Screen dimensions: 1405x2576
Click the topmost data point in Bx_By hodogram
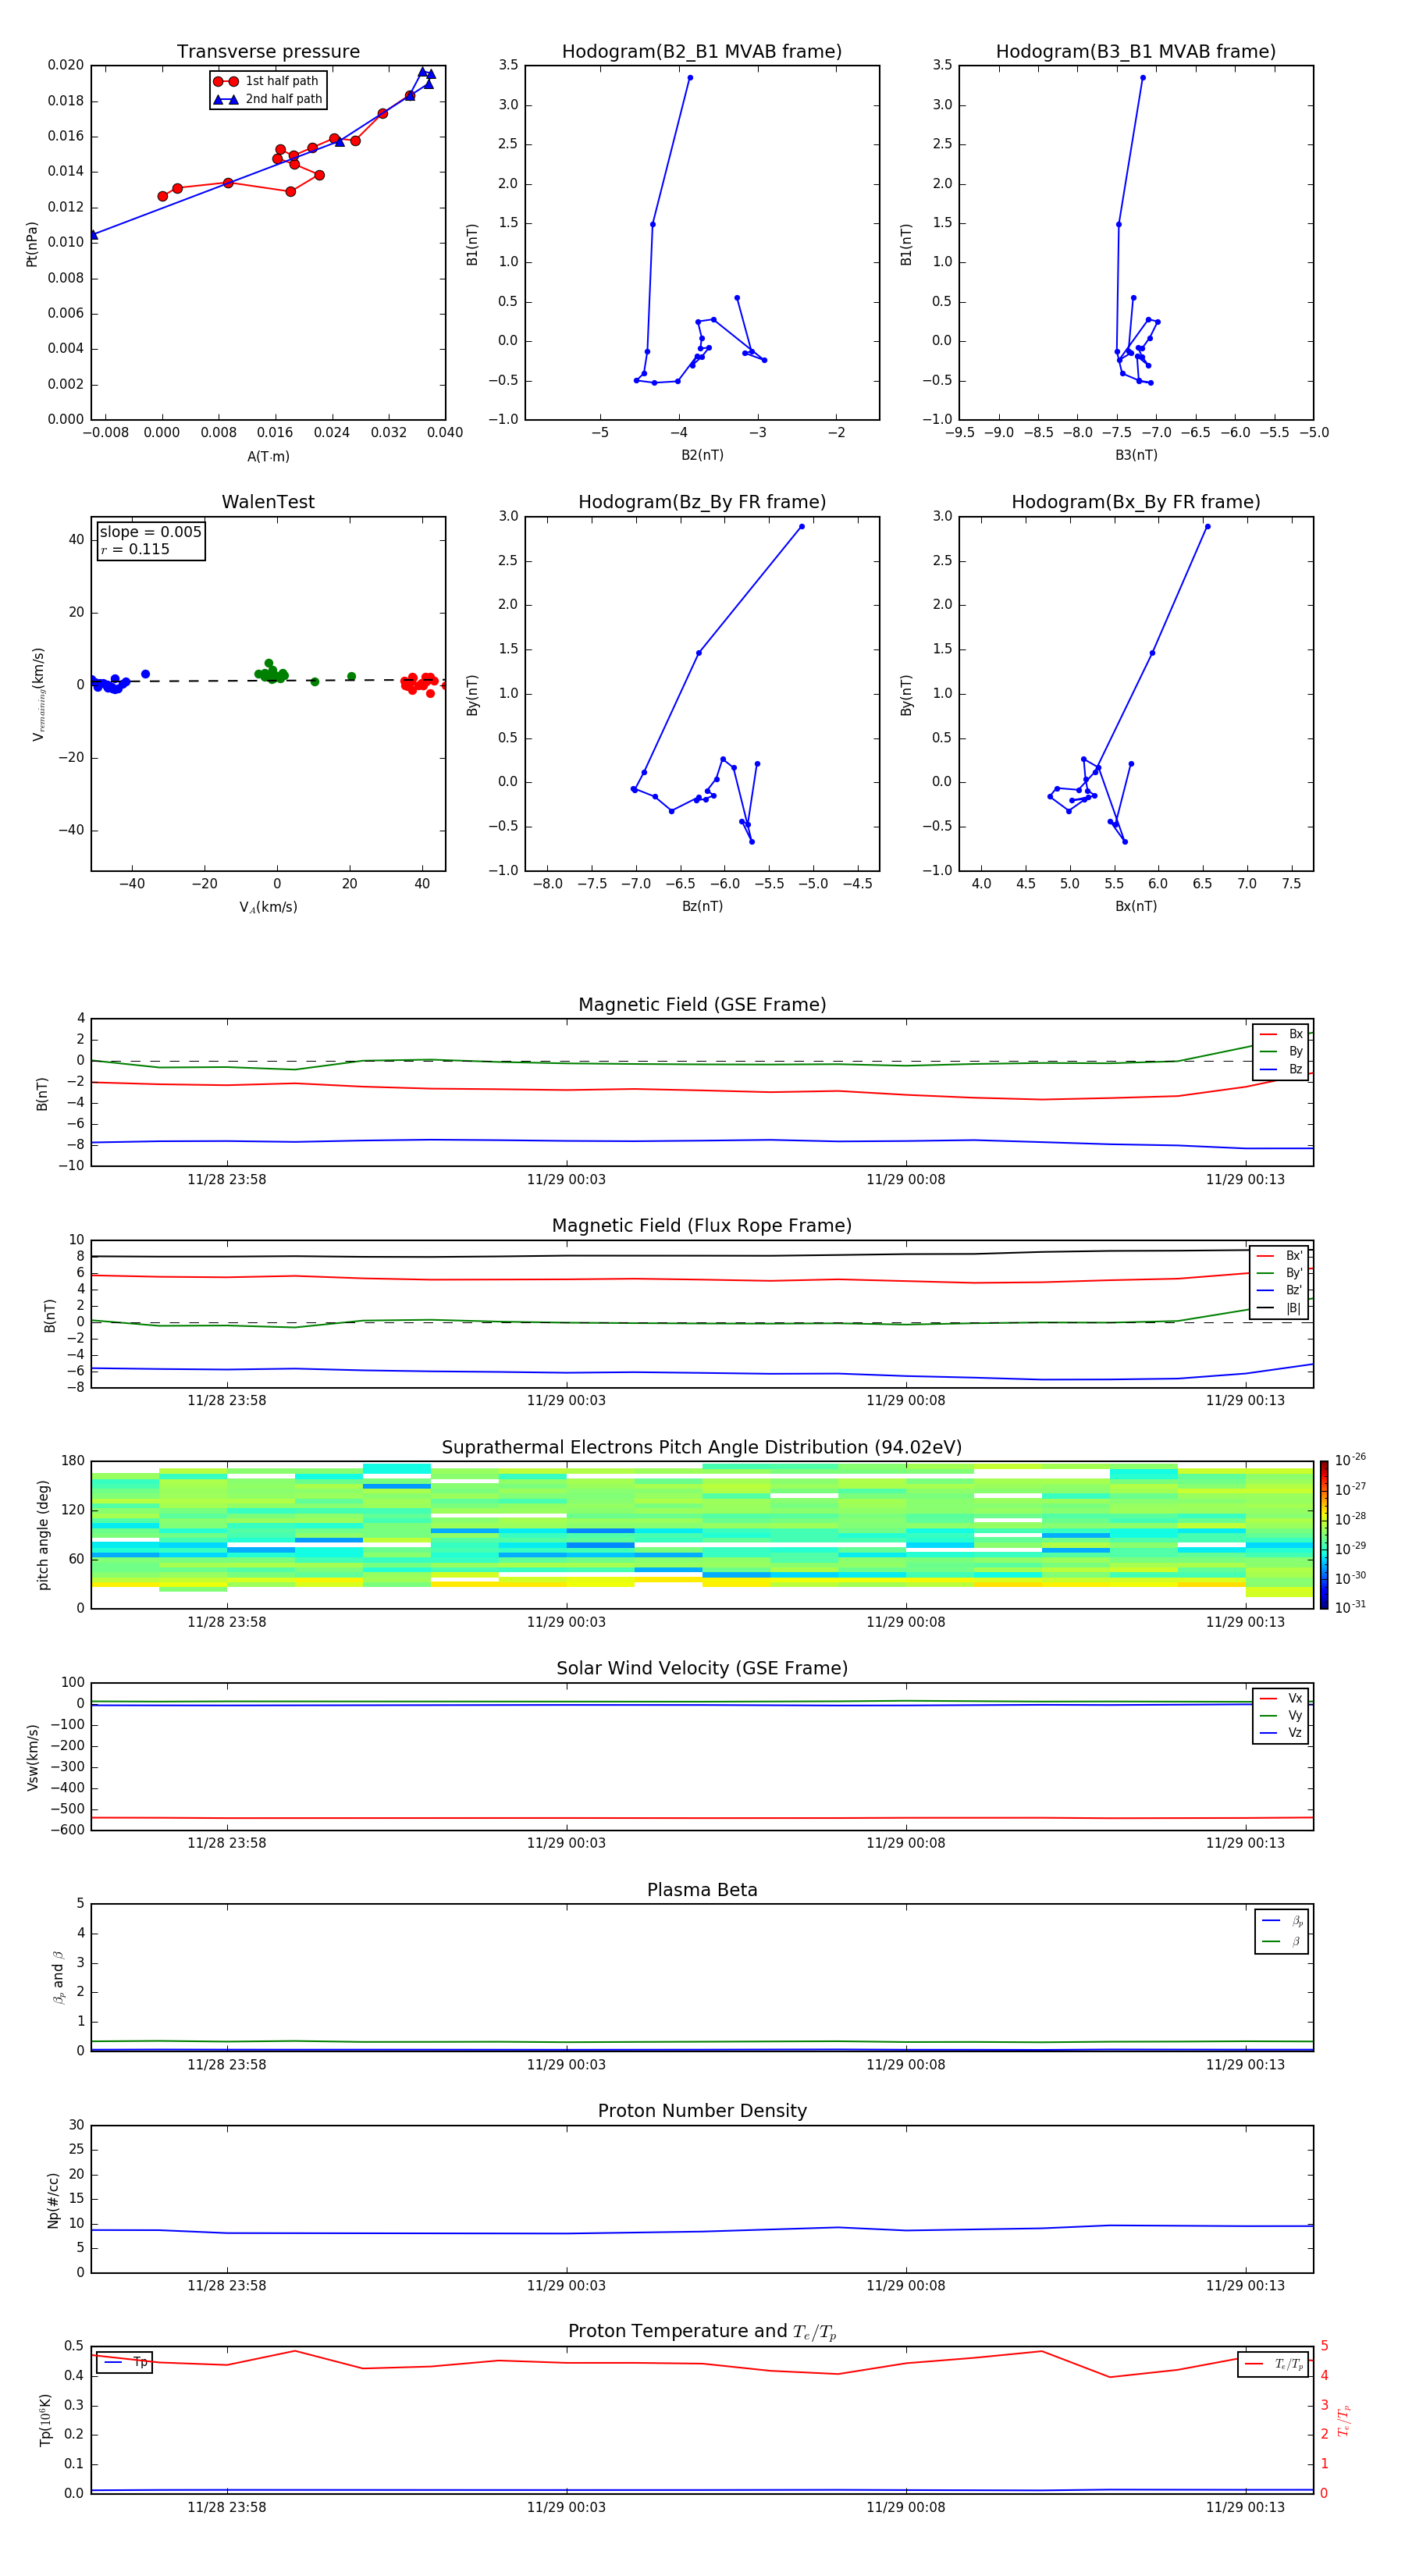pyautogui.click(x=1208, y=526)
